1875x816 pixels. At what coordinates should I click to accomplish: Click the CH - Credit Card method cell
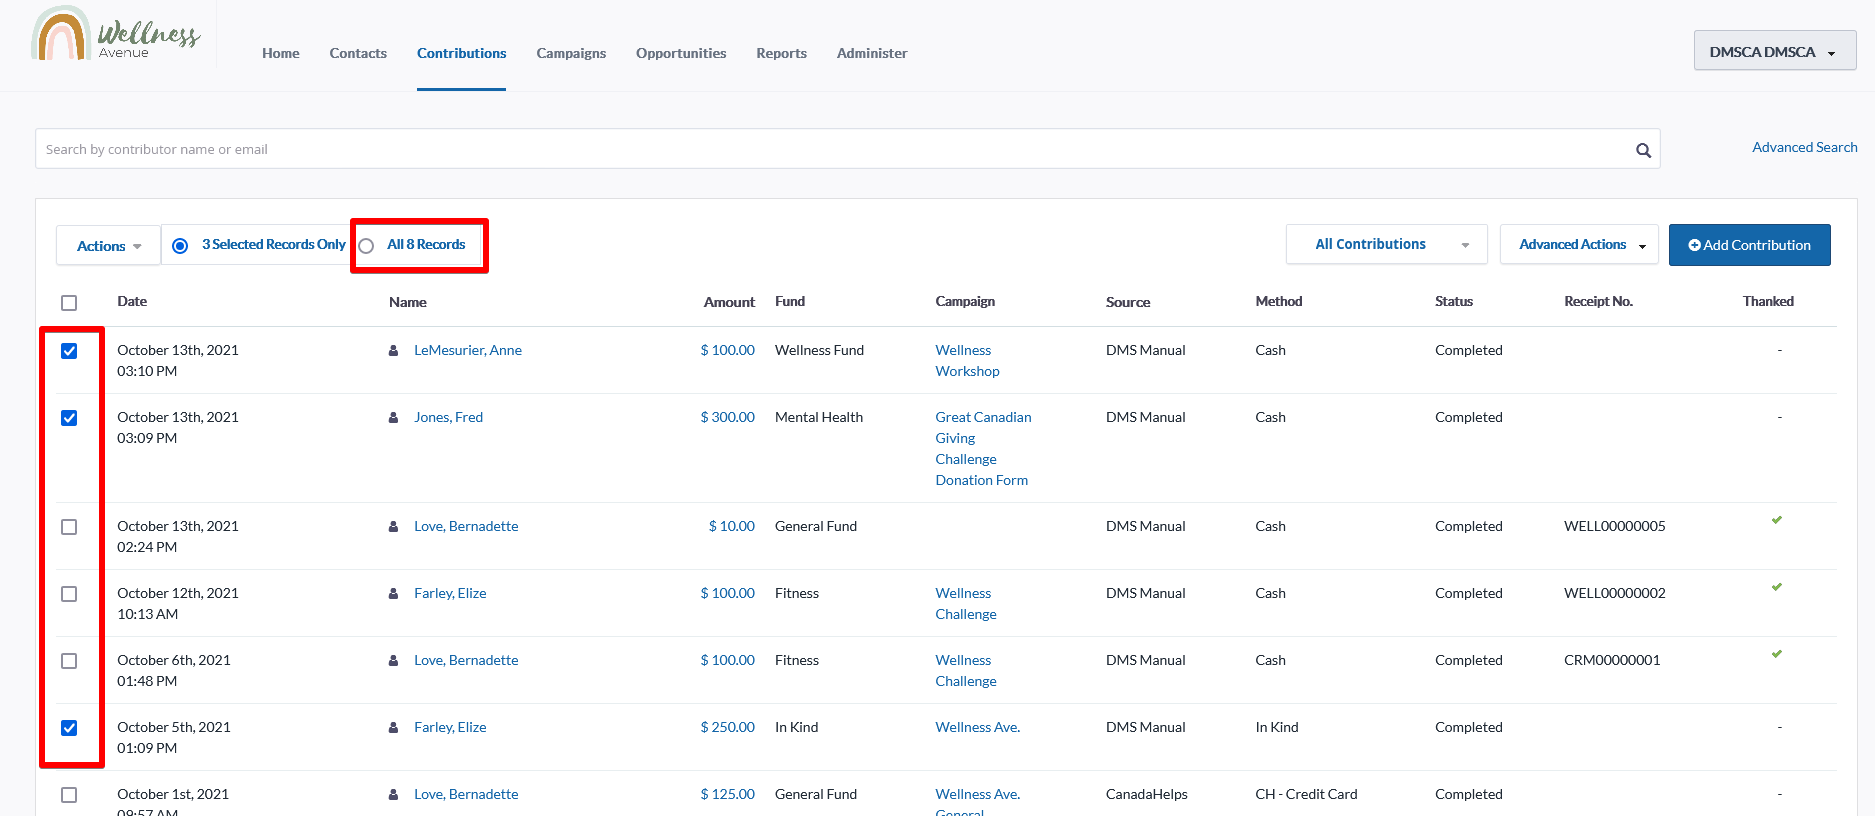(x=1307, y=794)
